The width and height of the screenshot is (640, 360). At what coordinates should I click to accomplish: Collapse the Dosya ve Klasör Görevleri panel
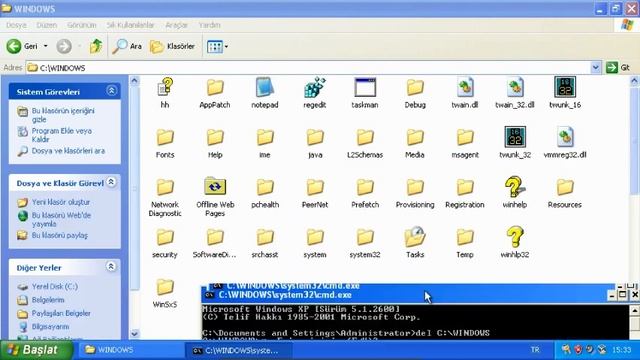[111, 182]
